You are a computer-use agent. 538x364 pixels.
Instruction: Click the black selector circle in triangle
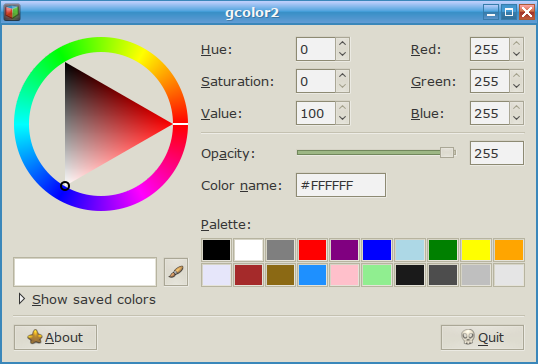point(65,186)
